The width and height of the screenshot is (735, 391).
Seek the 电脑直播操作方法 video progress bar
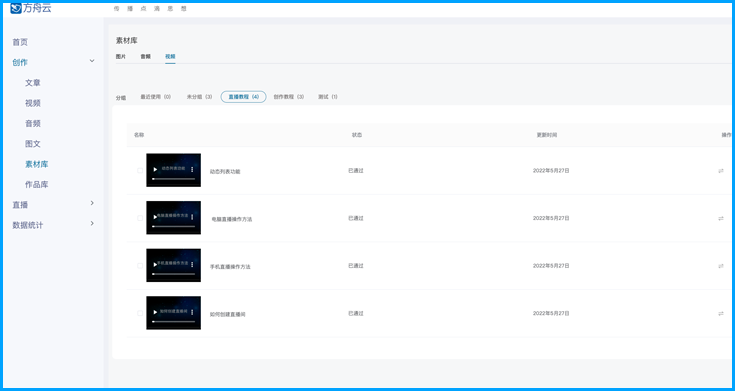pyautogui.click(x=173, y=226)
